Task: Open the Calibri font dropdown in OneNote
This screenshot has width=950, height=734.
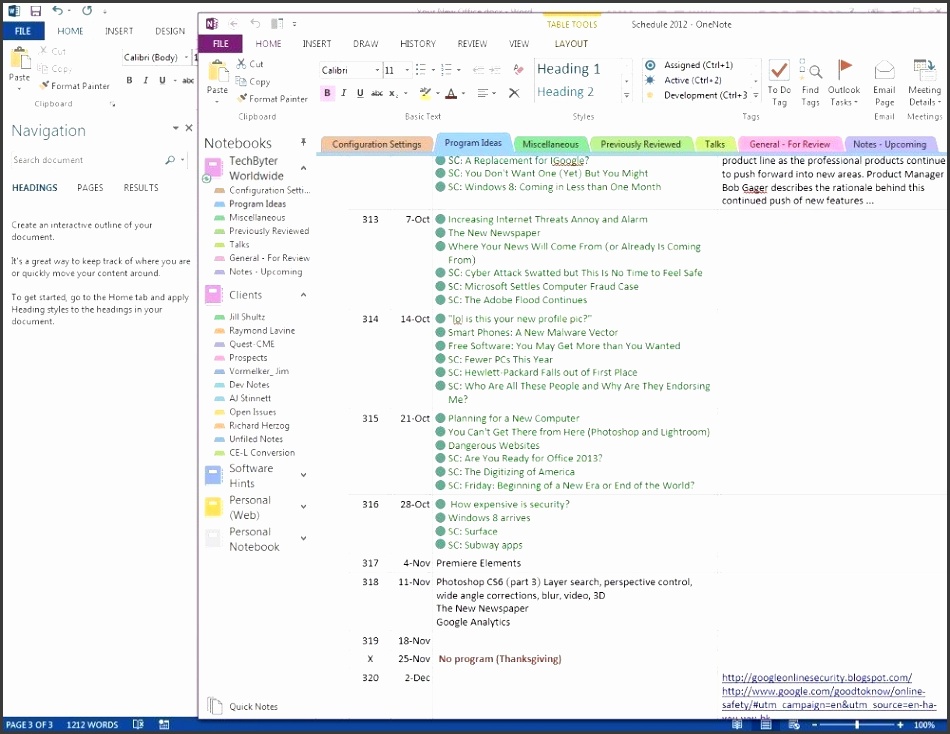Action: coord(377,70)
